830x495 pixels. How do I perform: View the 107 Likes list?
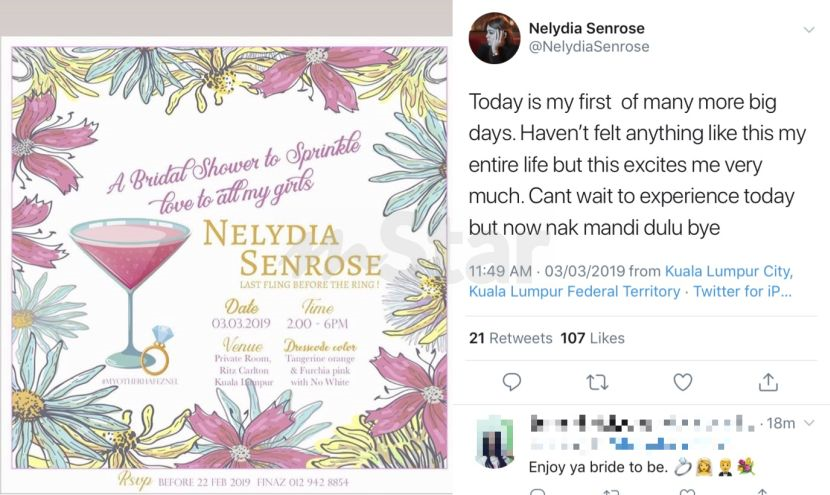592,338
